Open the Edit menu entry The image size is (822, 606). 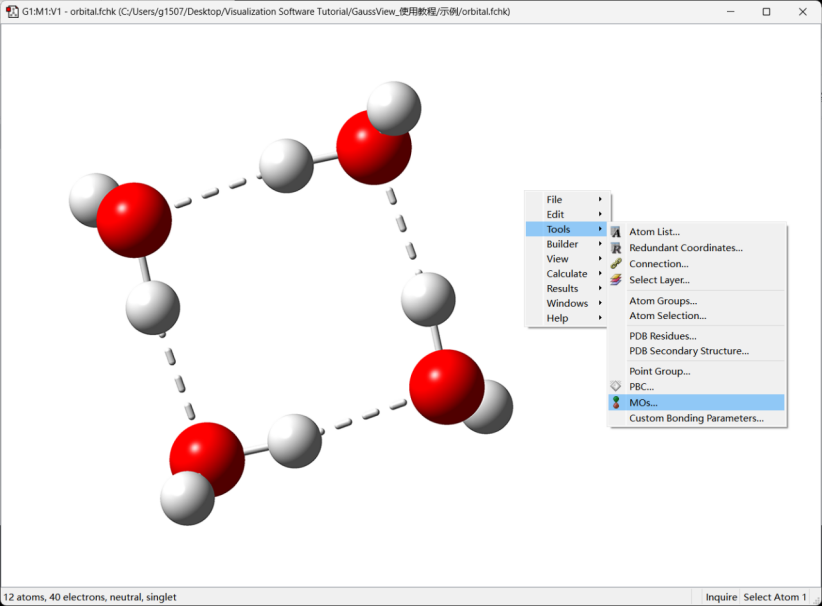pos(556,214)
